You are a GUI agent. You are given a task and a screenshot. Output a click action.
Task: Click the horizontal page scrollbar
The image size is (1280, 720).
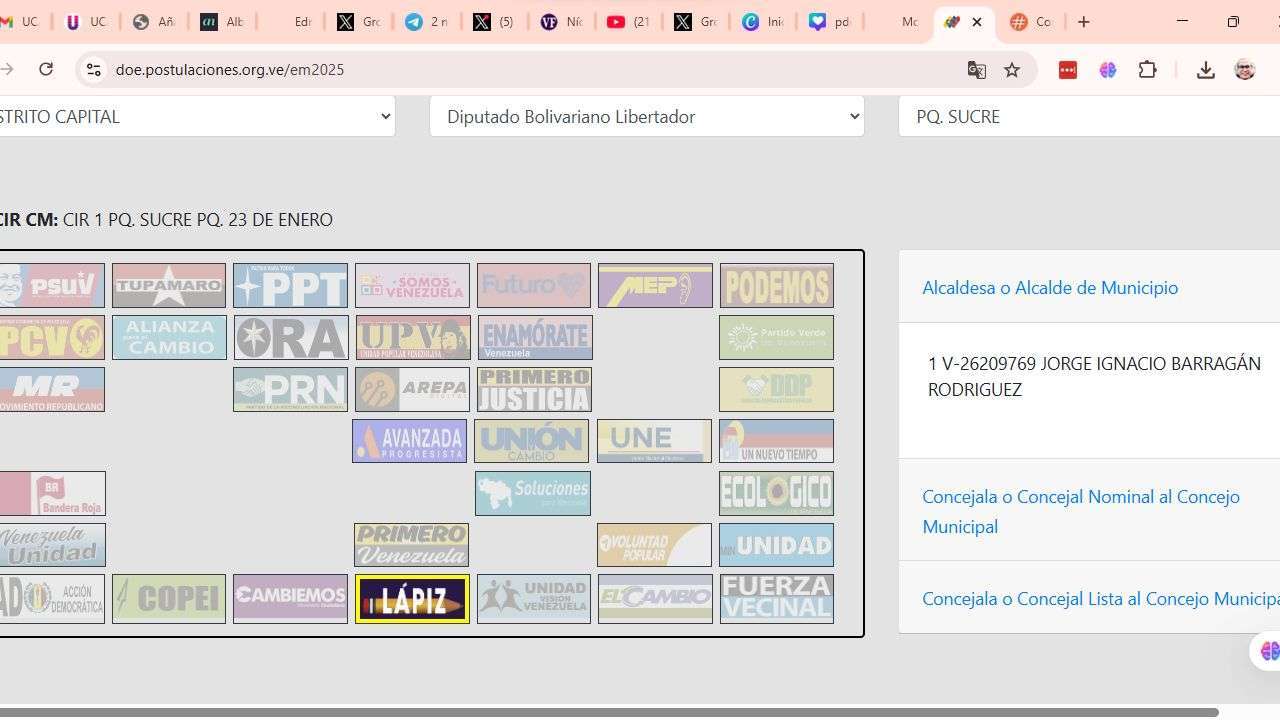[609, 712]
